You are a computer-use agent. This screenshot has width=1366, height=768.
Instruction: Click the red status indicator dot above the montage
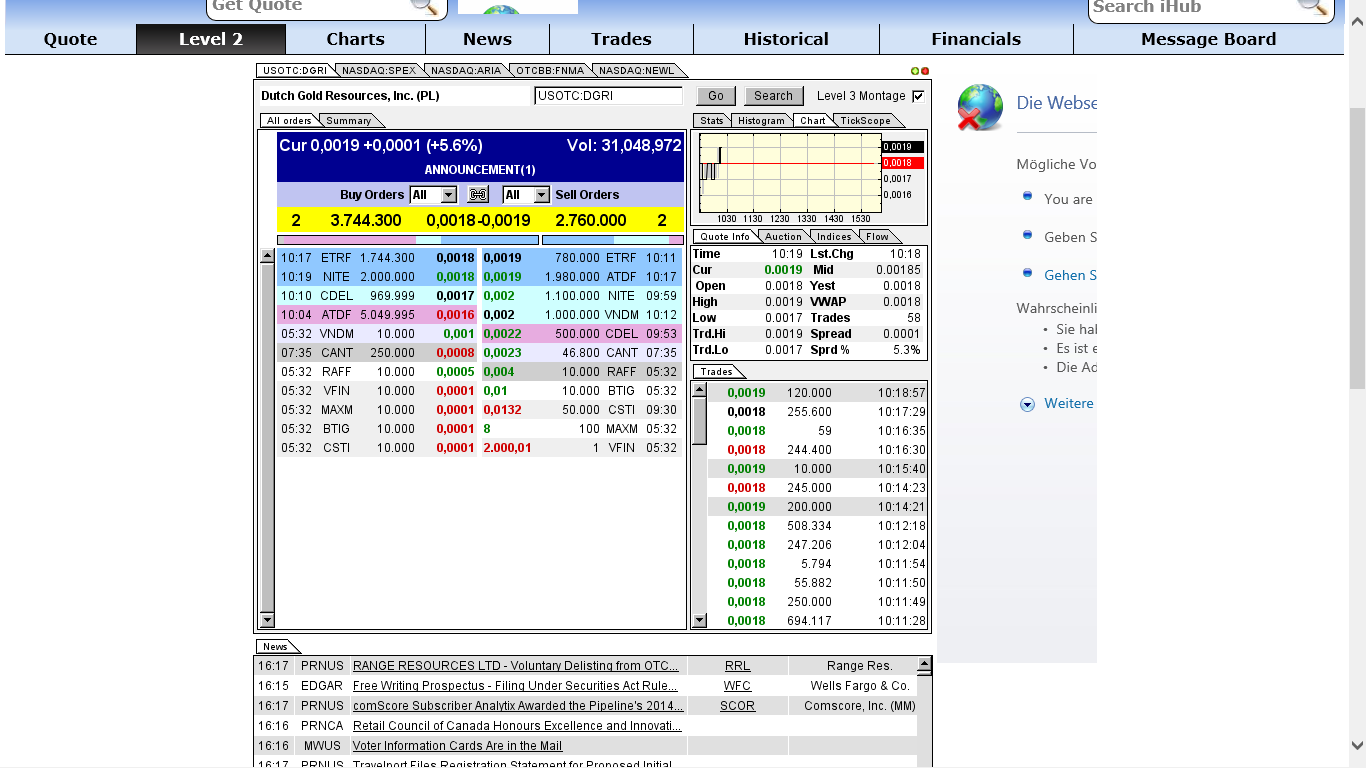tap(924, 70)
